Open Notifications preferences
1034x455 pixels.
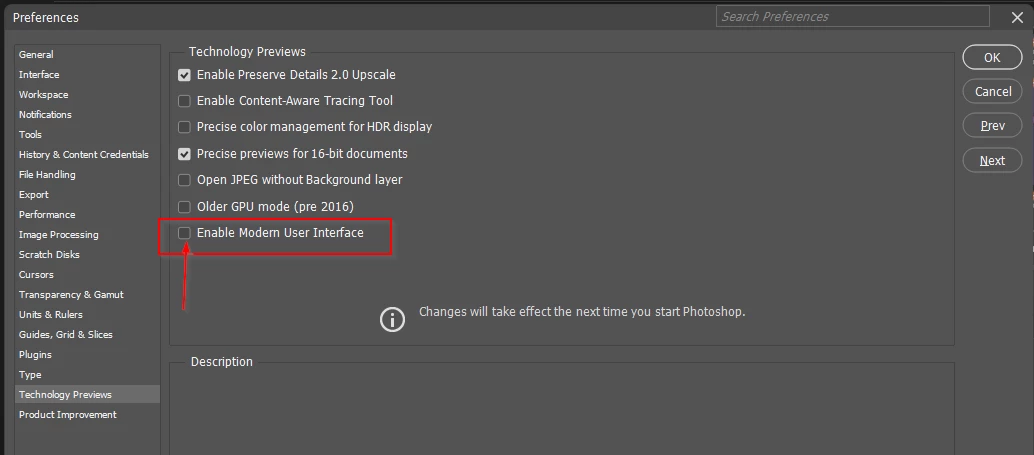click(87, 114)
